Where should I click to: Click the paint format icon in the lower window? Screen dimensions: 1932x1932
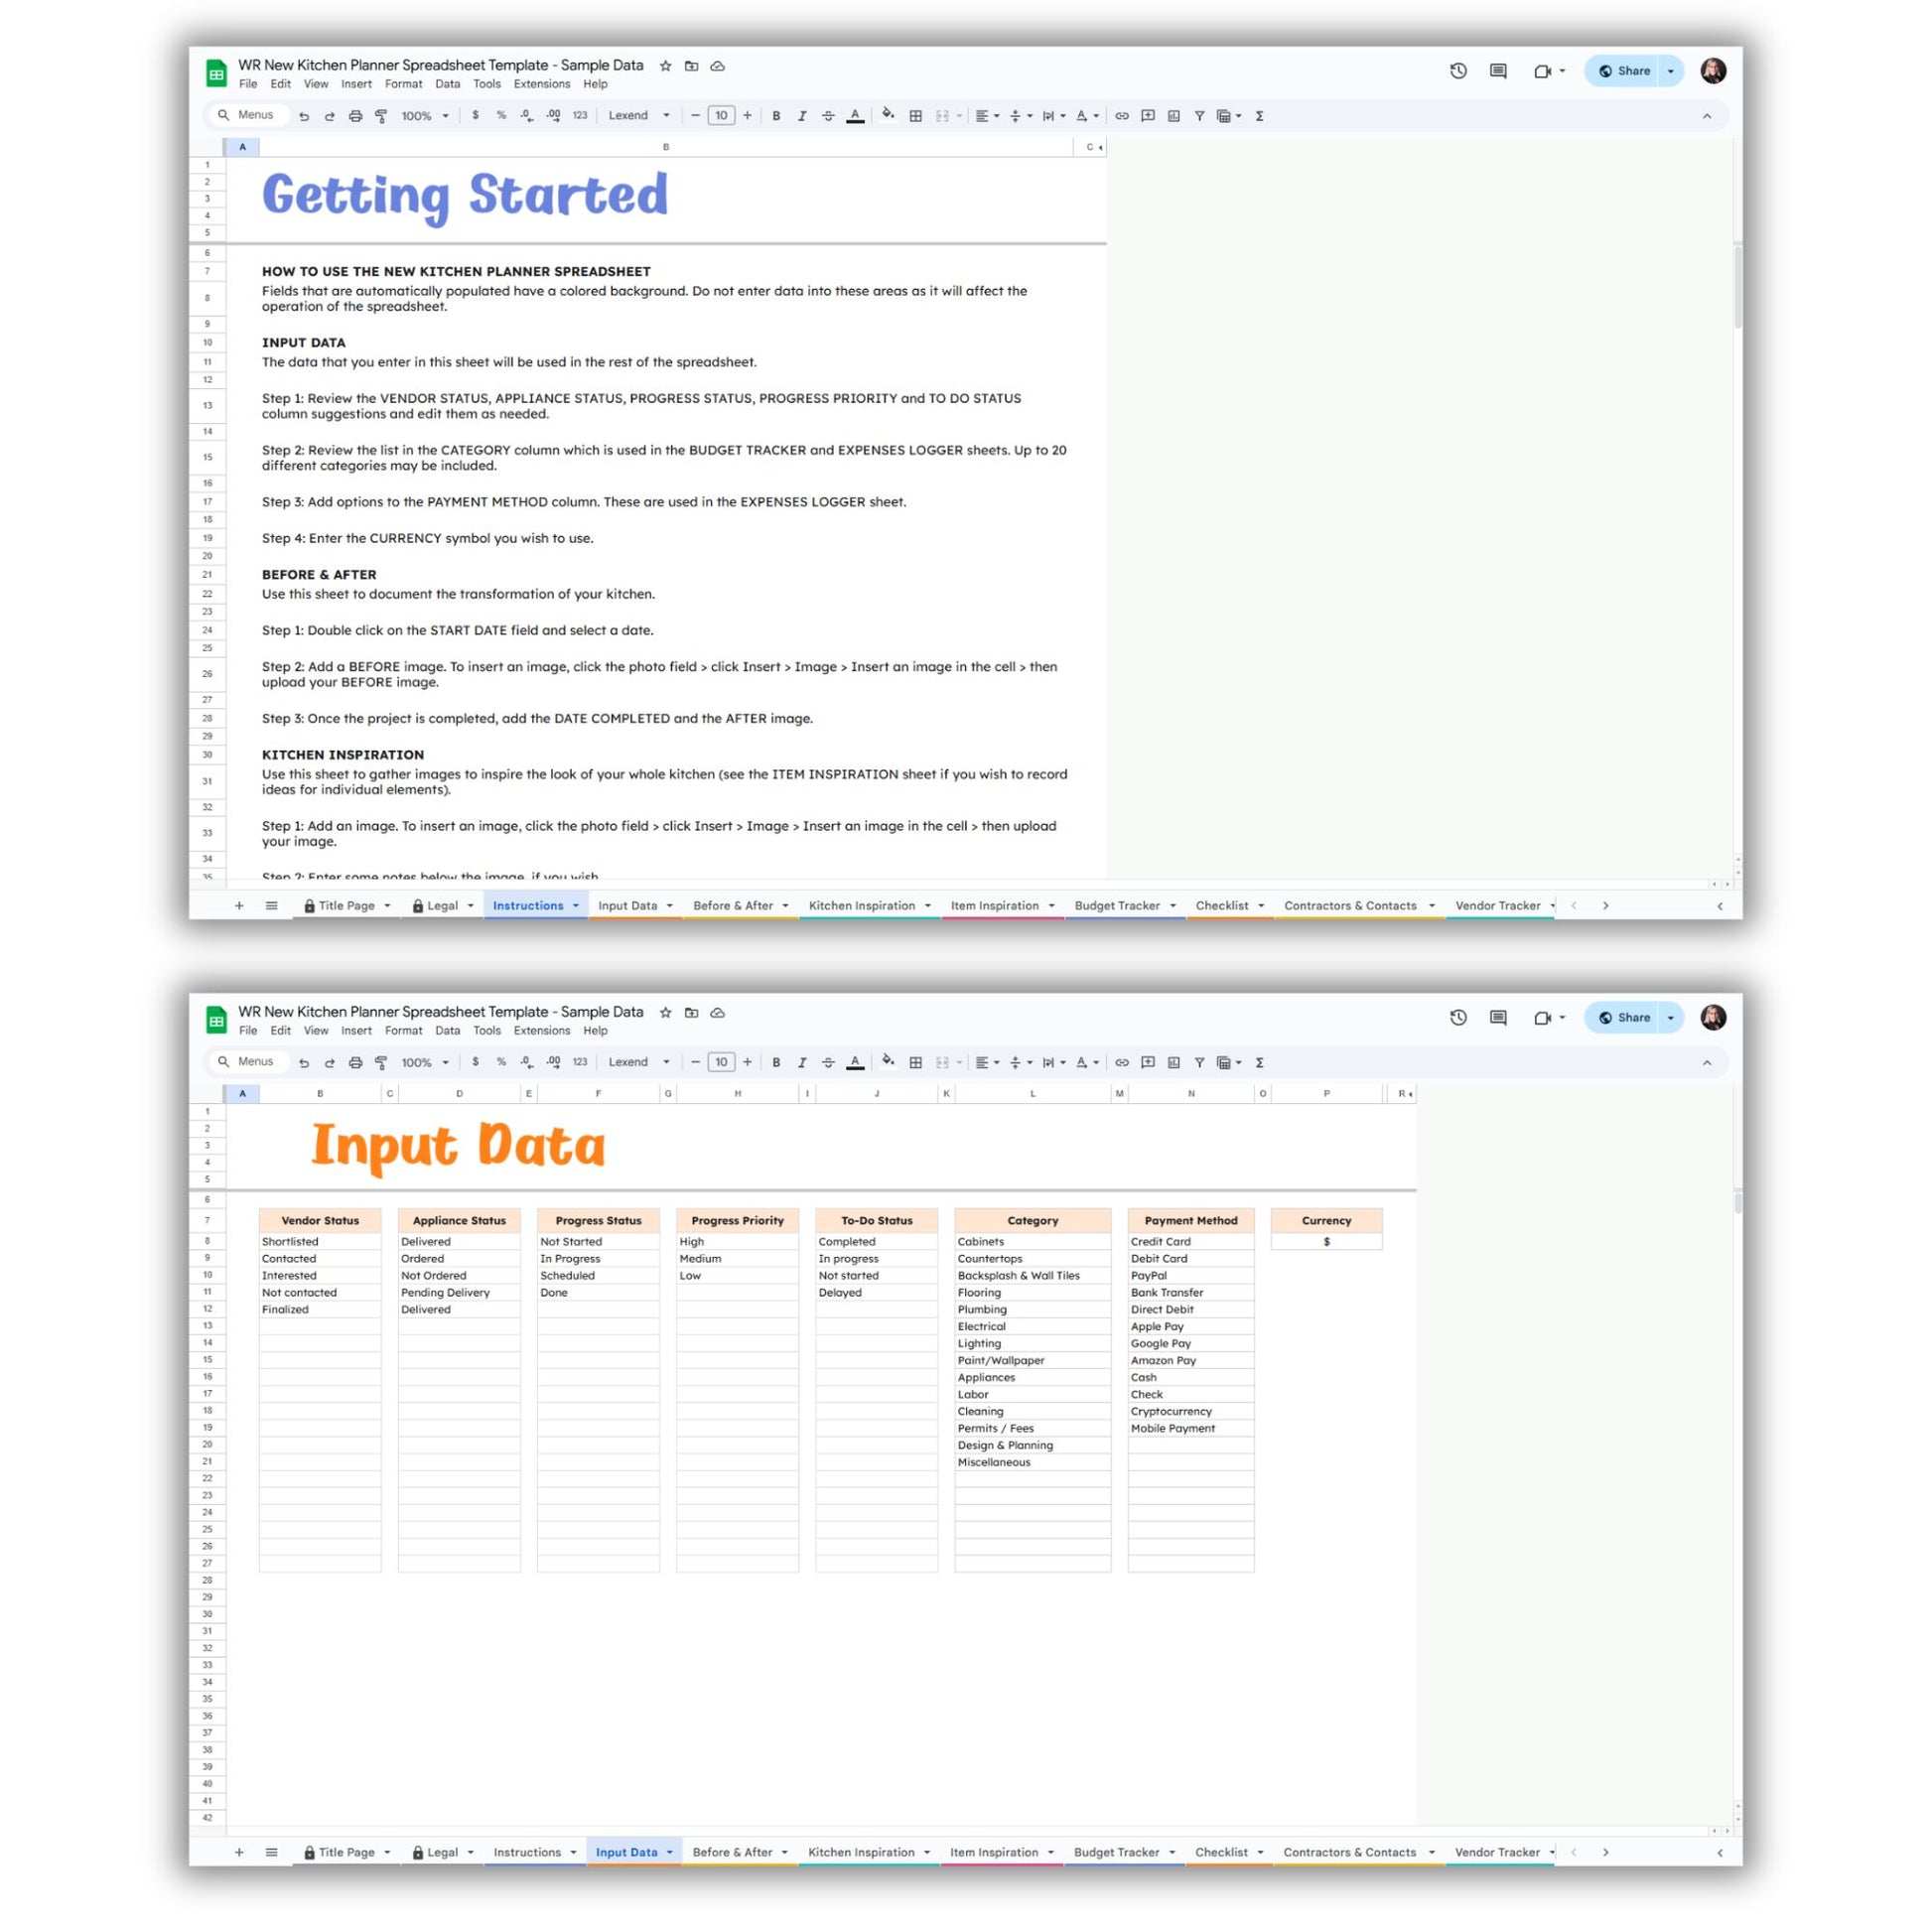tap(381, 1062)
